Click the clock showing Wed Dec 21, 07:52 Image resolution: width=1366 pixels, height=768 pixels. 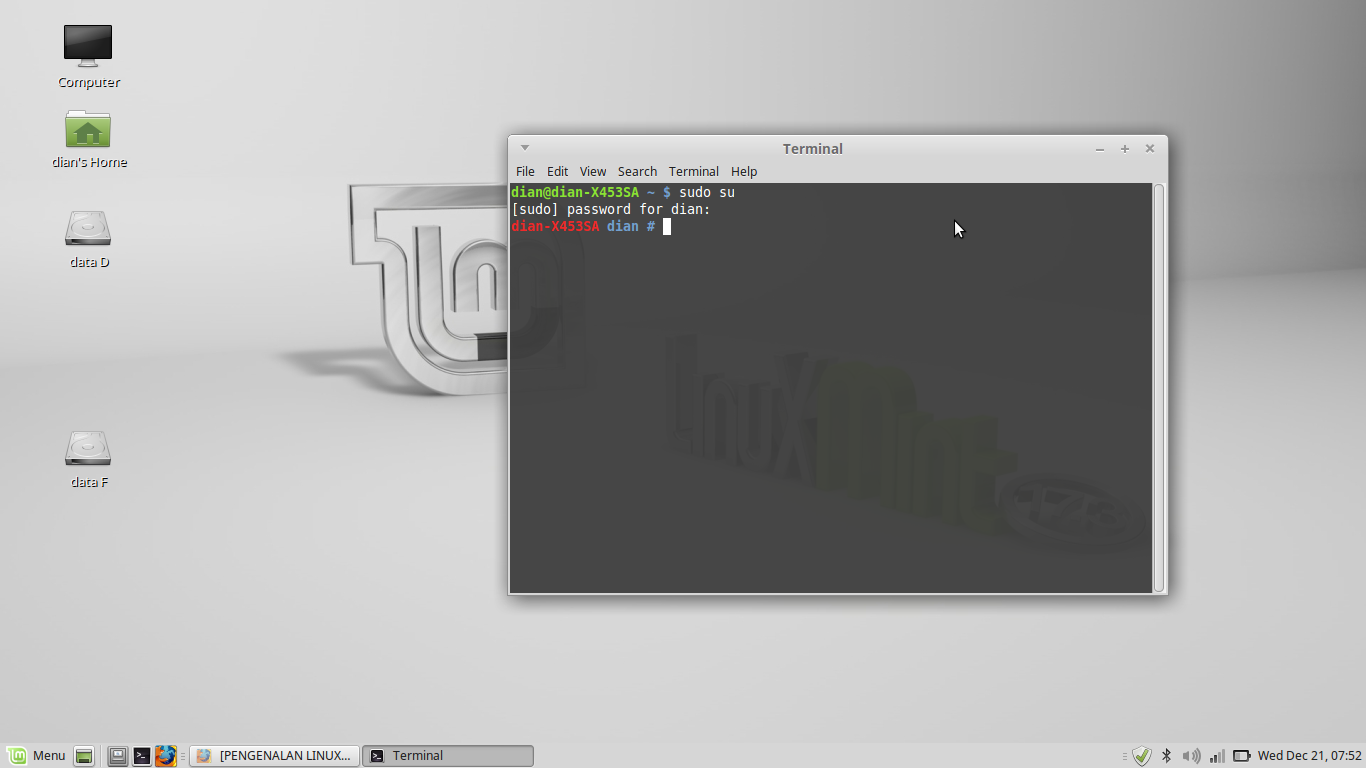click(1310, 756)
